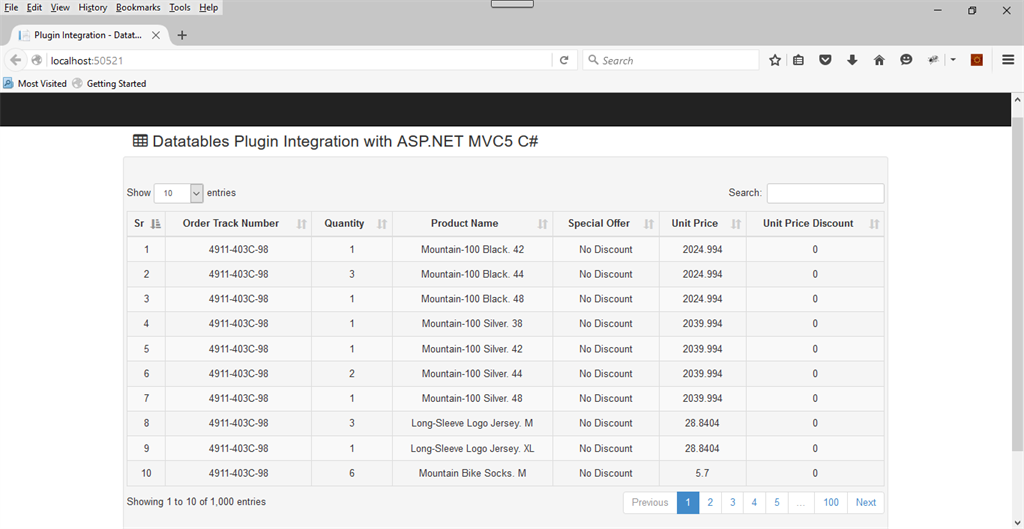
Task: Click the scrollbar up arrow
Action: [1017, 100]
